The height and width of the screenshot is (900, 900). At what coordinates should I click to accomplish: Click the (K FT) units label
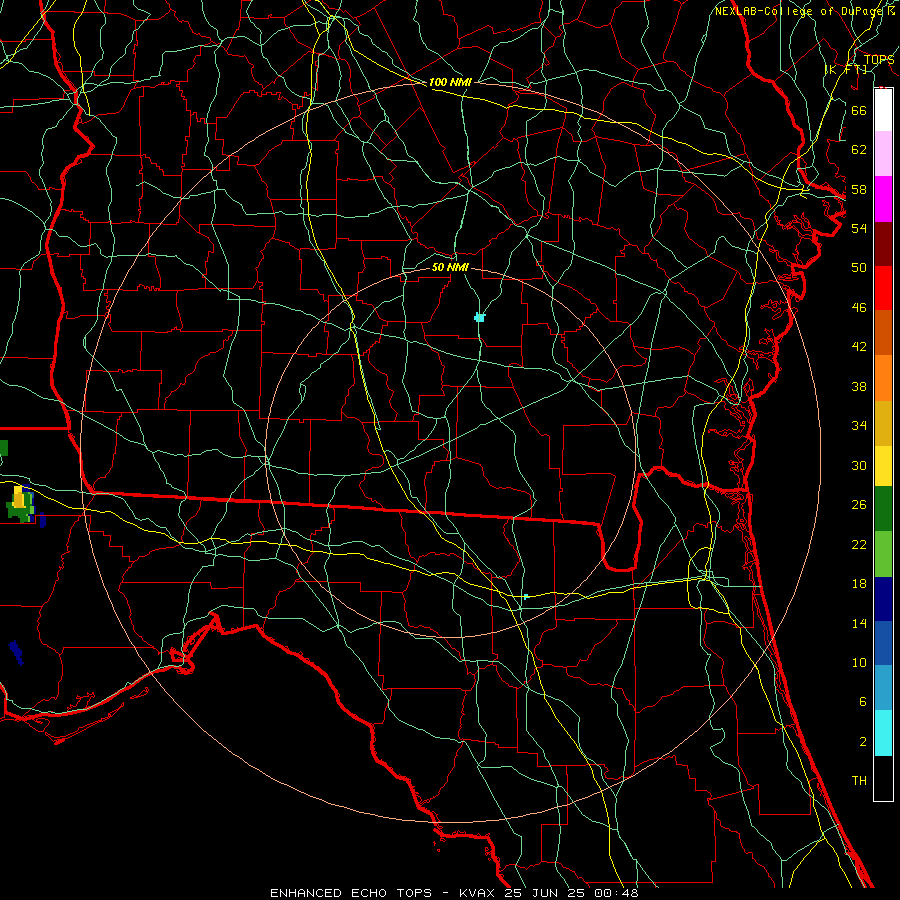click(x=846, y=69)
